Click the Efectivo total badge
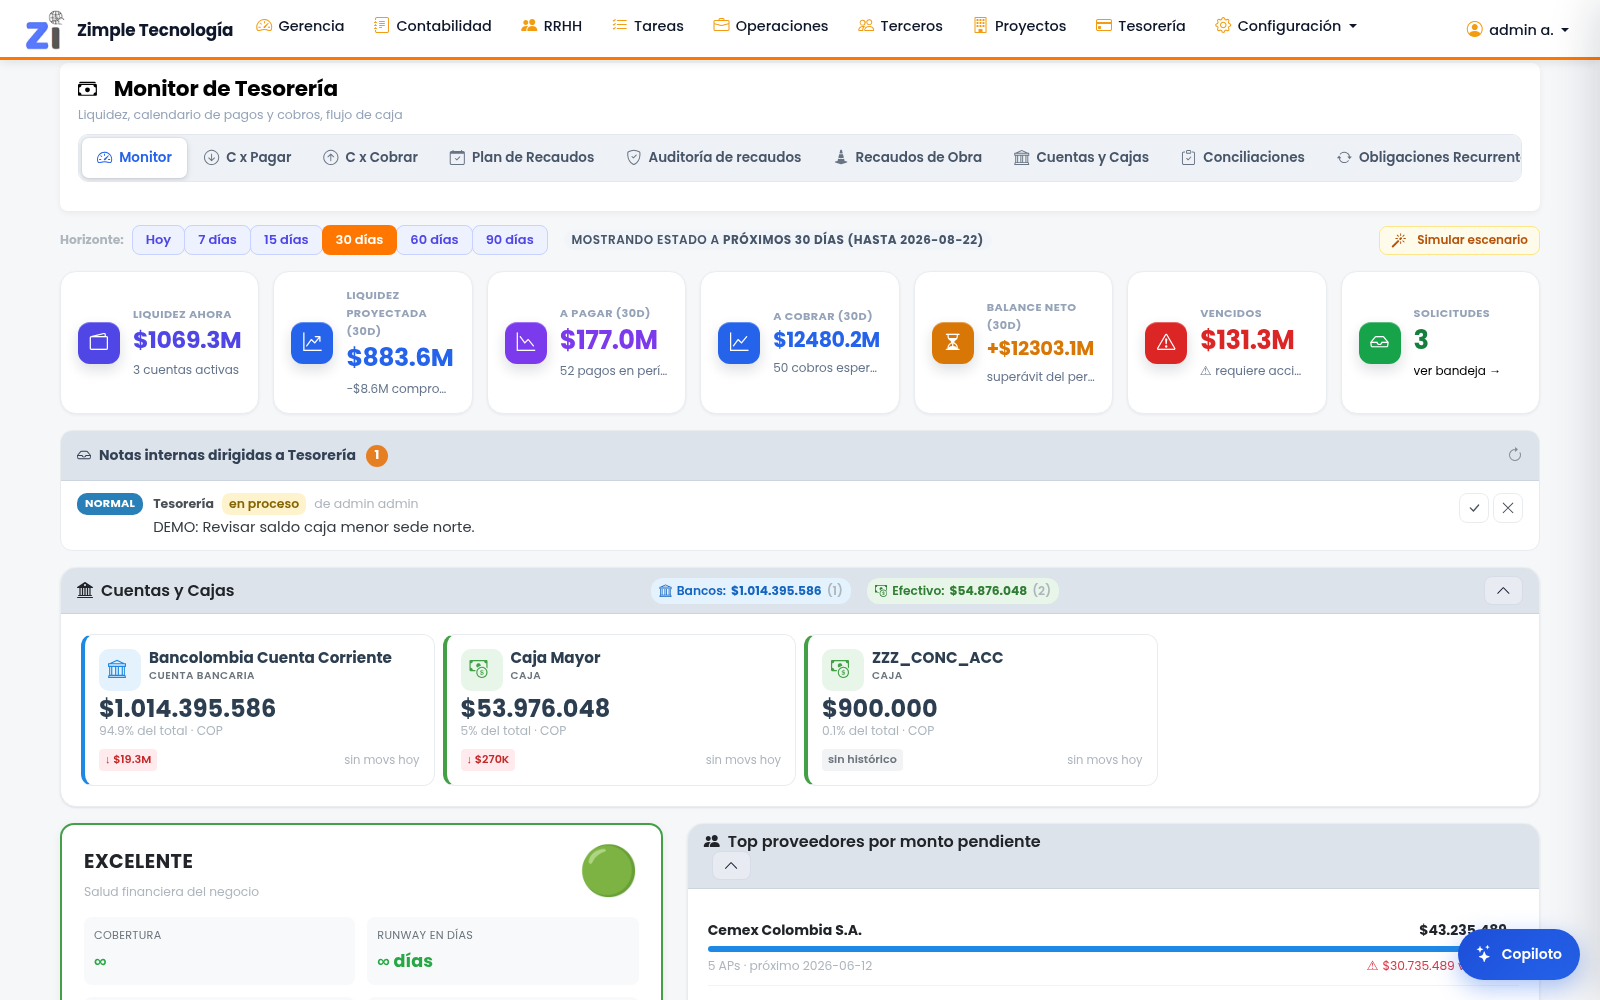Screen dimensions: 1600x1000 [963, 591]
